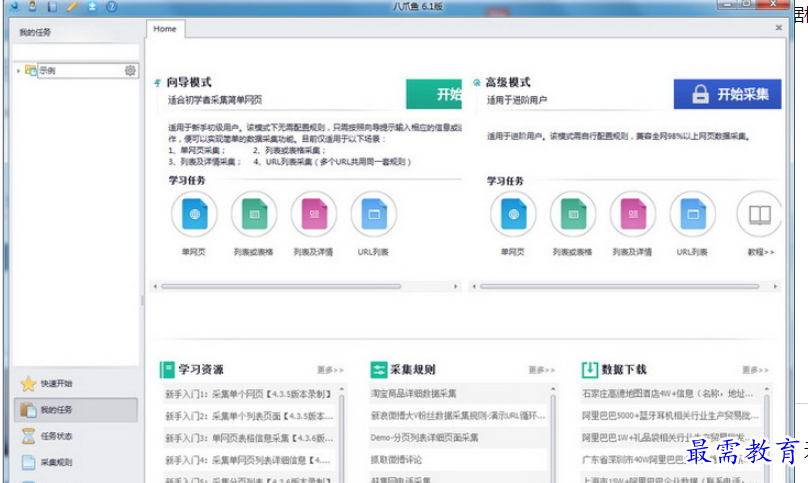Viewport: 808px width, 483px height.
Task: Open 单网页 learning task under 高级模式
Action: point(513,214)
